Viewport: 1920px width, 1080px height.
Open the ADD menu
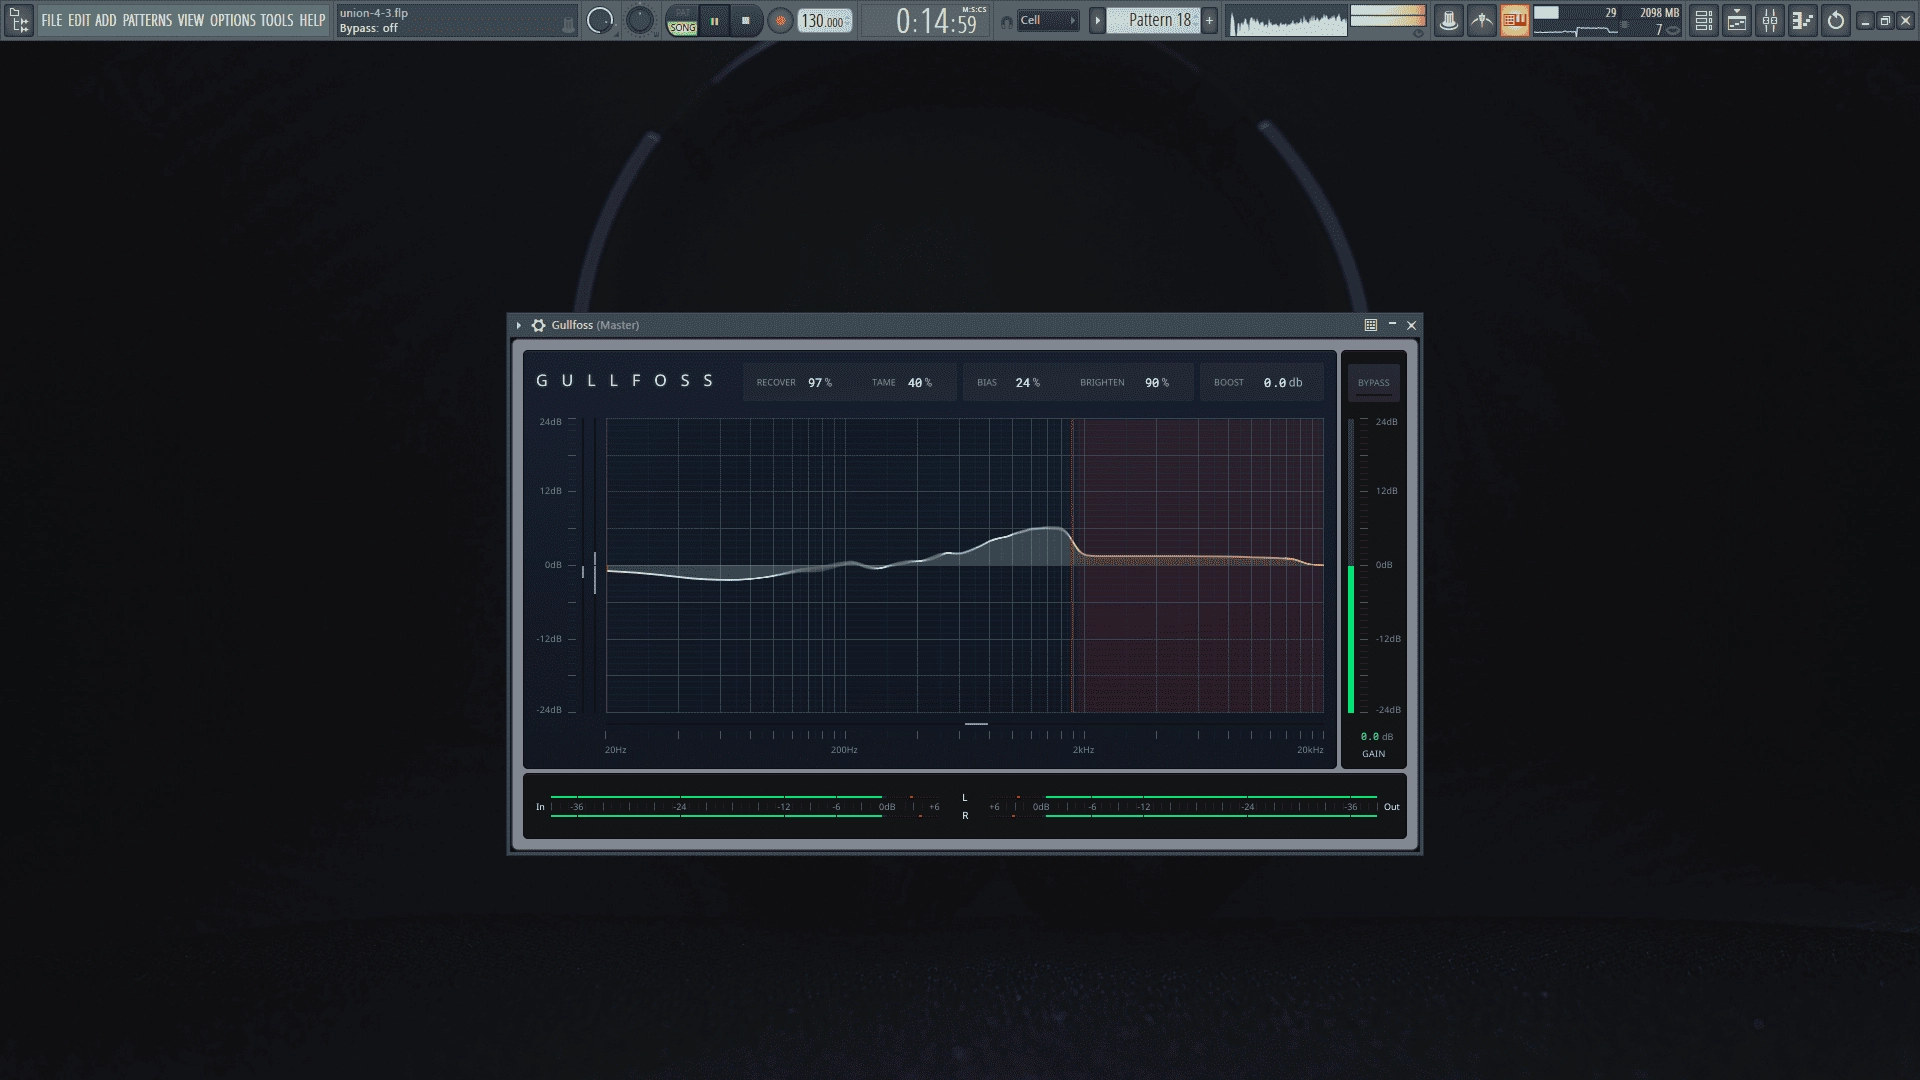coord(106,20)
